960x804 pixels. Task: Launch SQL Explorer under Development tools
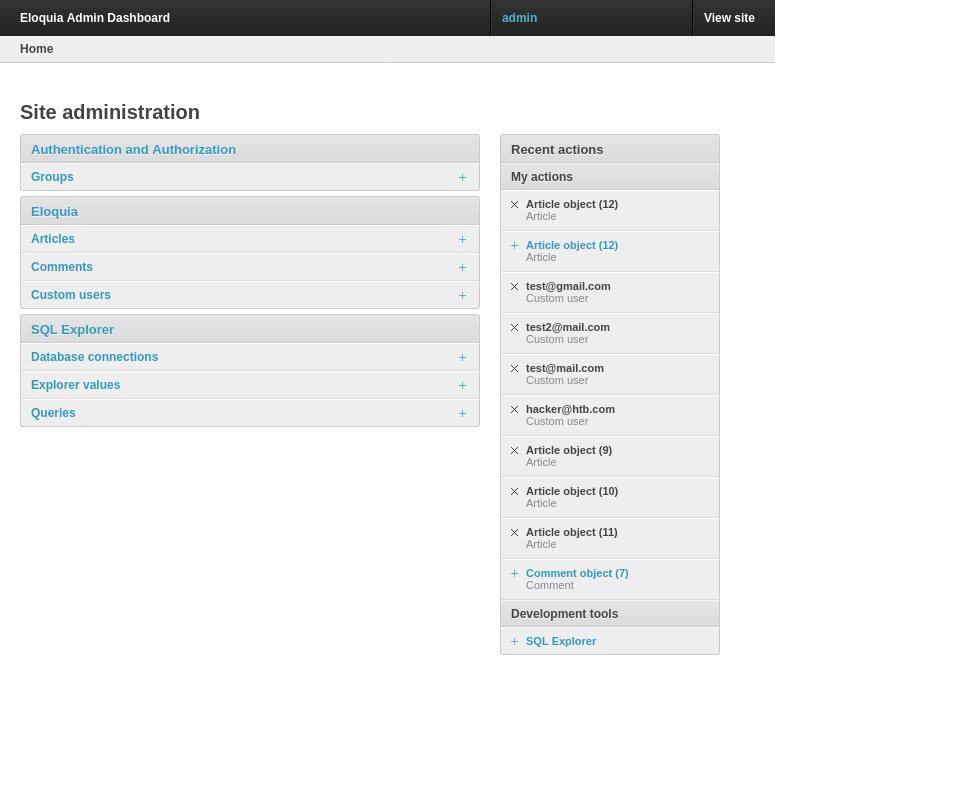click(561, 642)
